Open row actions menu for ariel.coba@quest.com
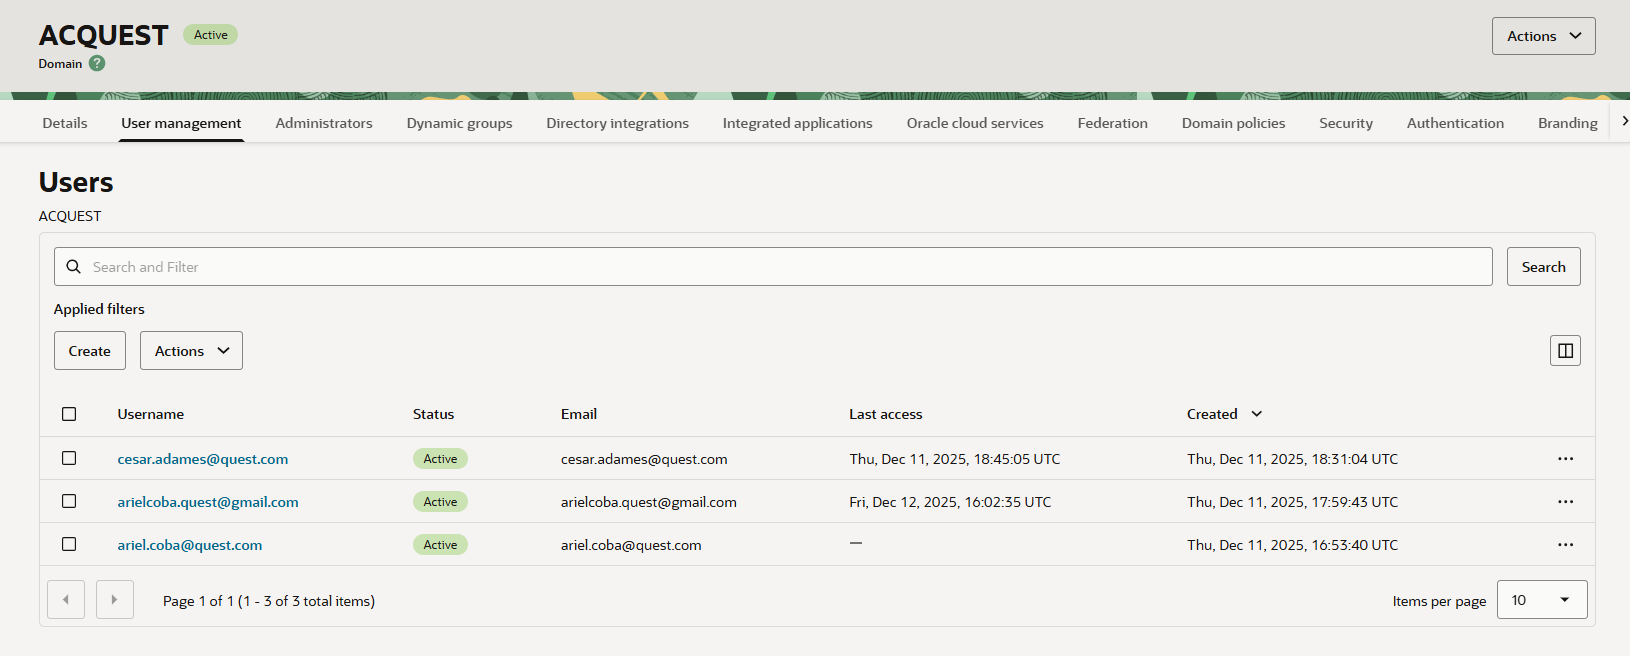 coord(1565,545)
